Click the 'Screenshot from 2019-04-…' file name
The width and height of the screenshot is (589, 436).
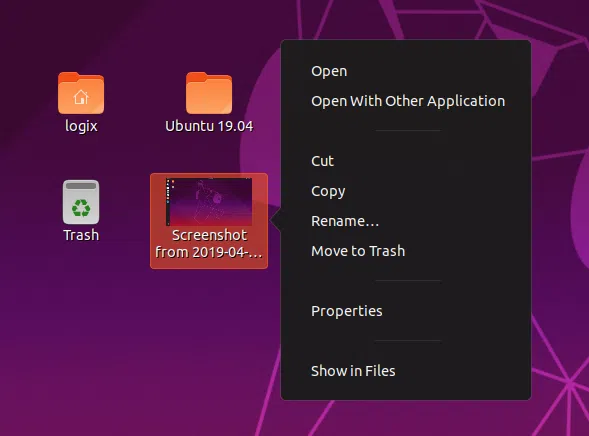[209, 244]
